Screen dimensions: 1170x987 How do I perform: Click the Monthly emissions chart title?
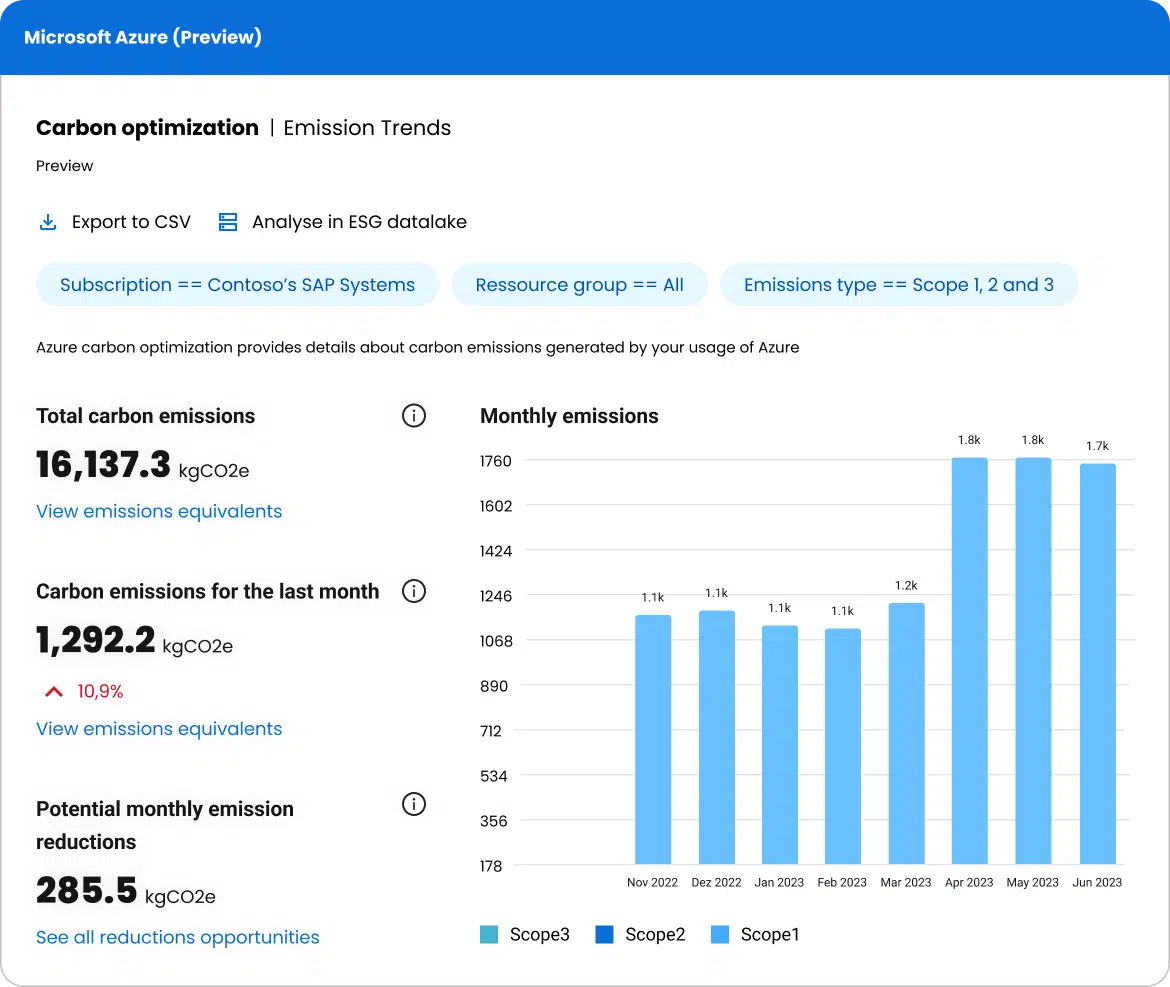pyautogui.click(x=569, y=416)
